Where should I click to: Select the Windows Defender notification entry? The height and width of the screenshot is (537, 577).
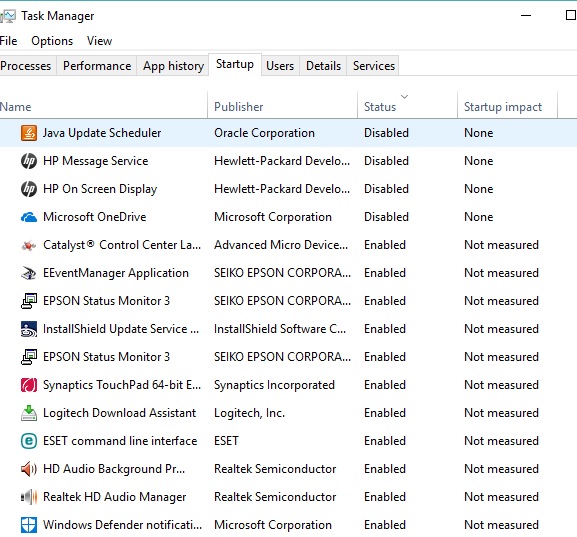(122, 525)
